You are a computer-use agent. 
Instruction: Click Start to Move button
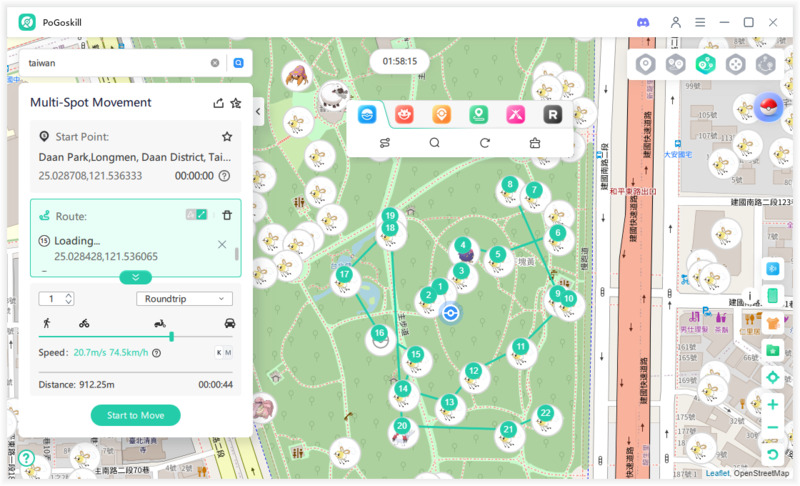coord(136,415)
